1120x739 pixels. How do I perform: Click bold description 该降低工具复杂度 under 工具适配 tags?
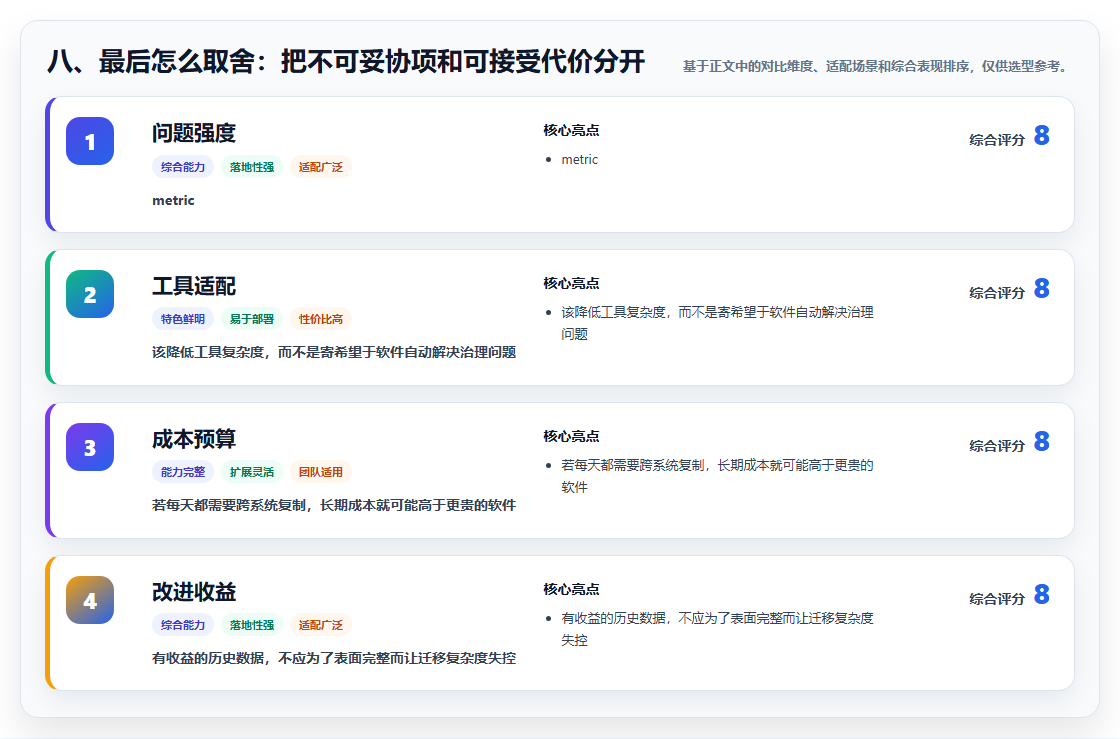pos(334,352)
